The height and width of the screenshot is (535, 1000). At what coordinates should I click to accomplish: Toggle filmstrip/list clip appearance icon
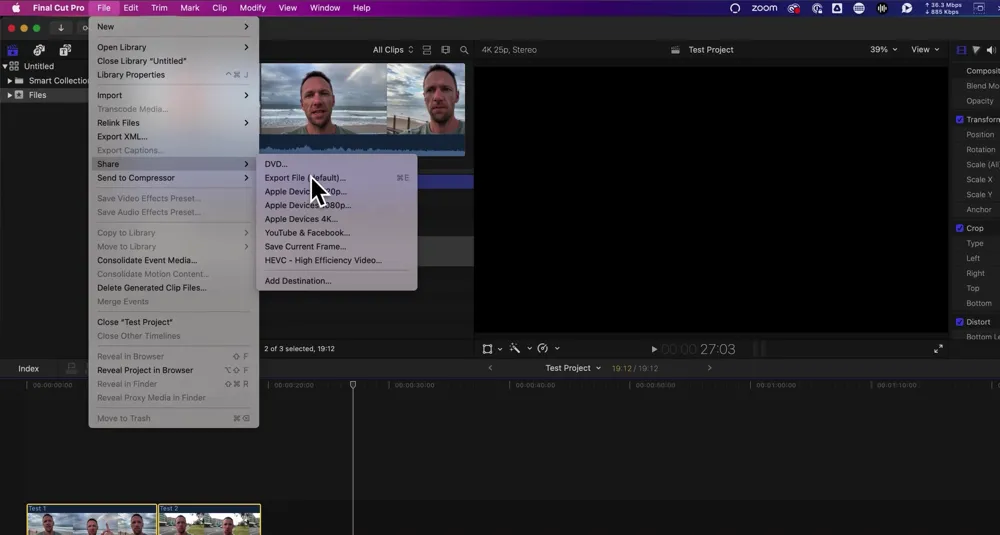[x=427, y=50]
